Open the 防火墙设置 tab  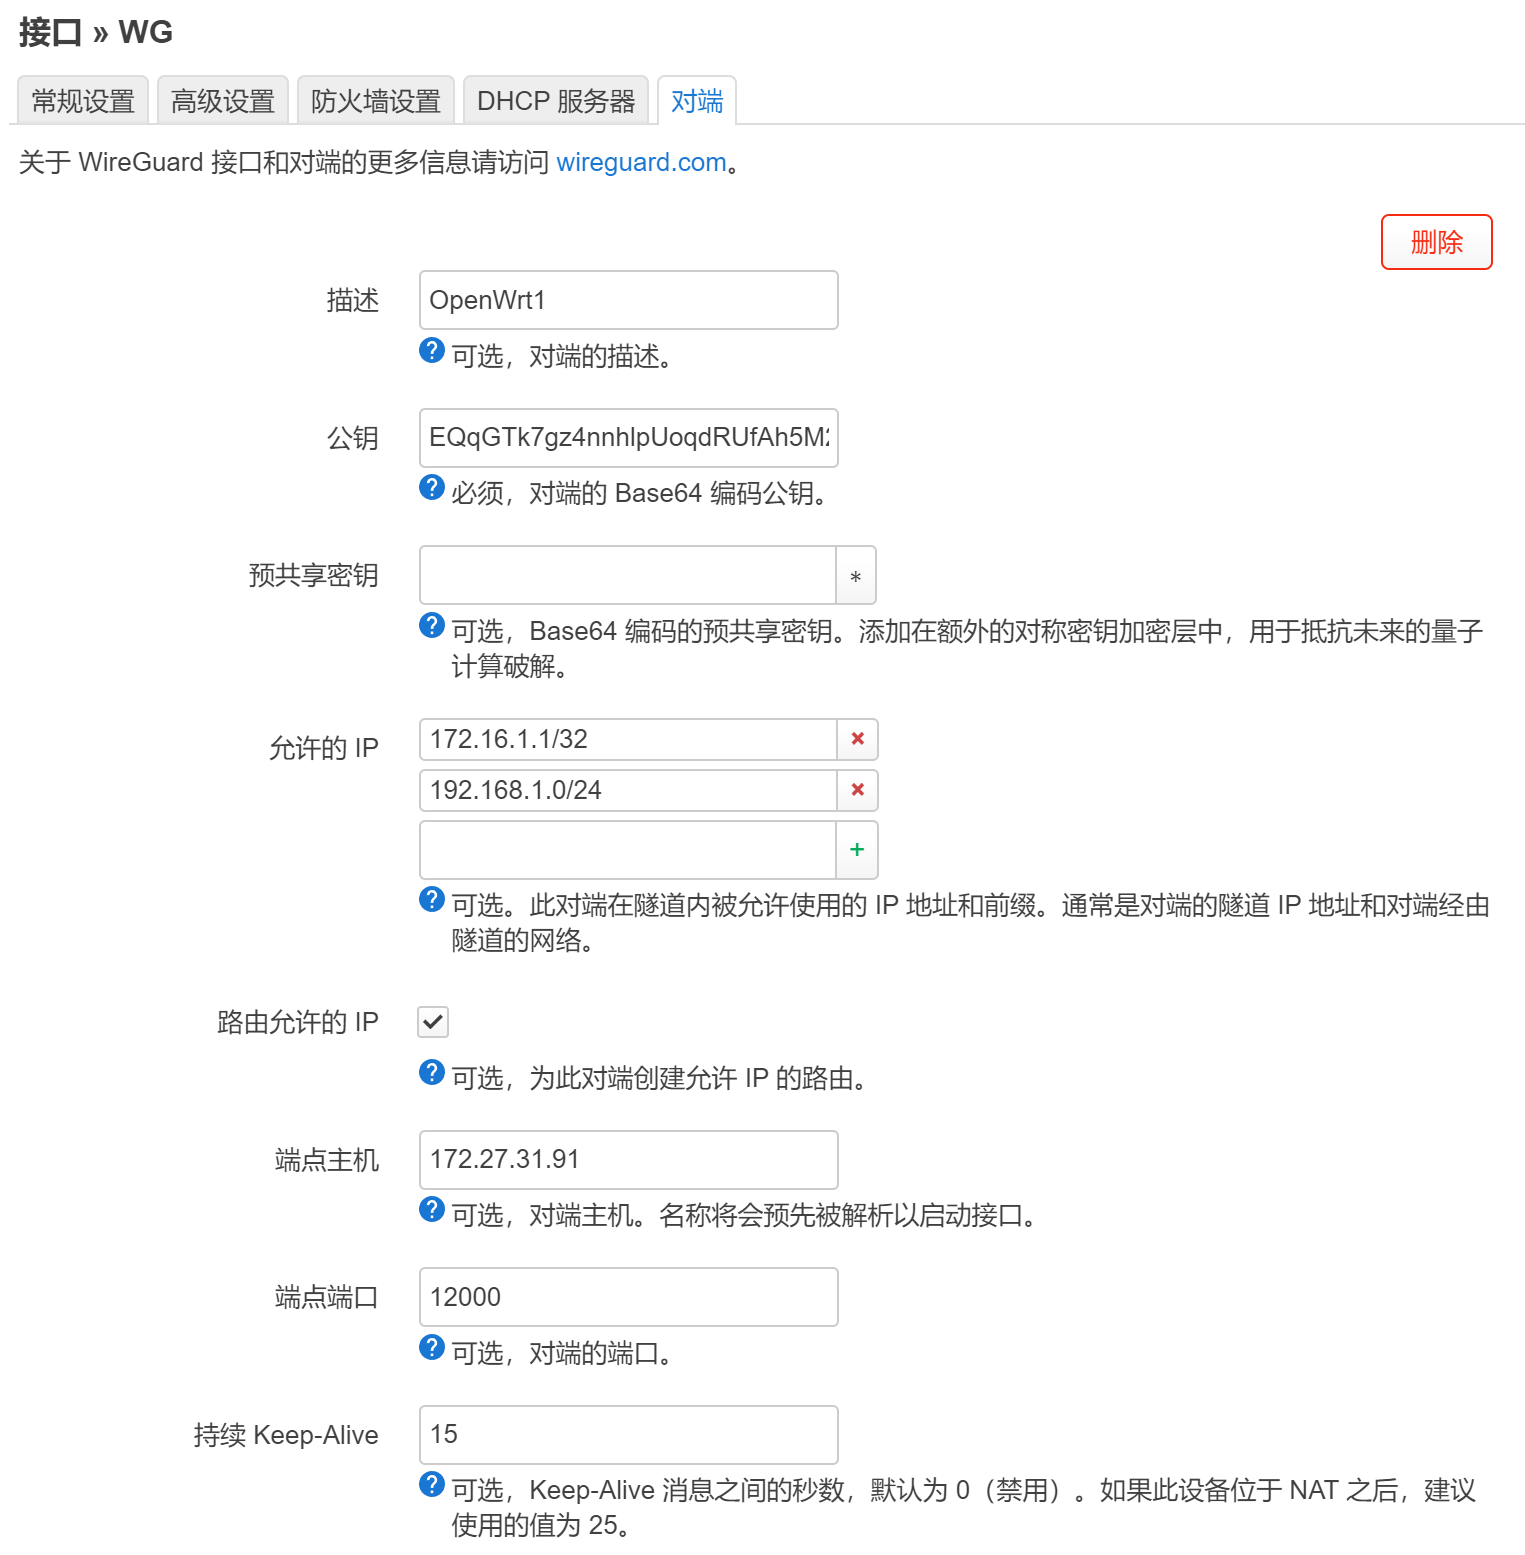376,101
